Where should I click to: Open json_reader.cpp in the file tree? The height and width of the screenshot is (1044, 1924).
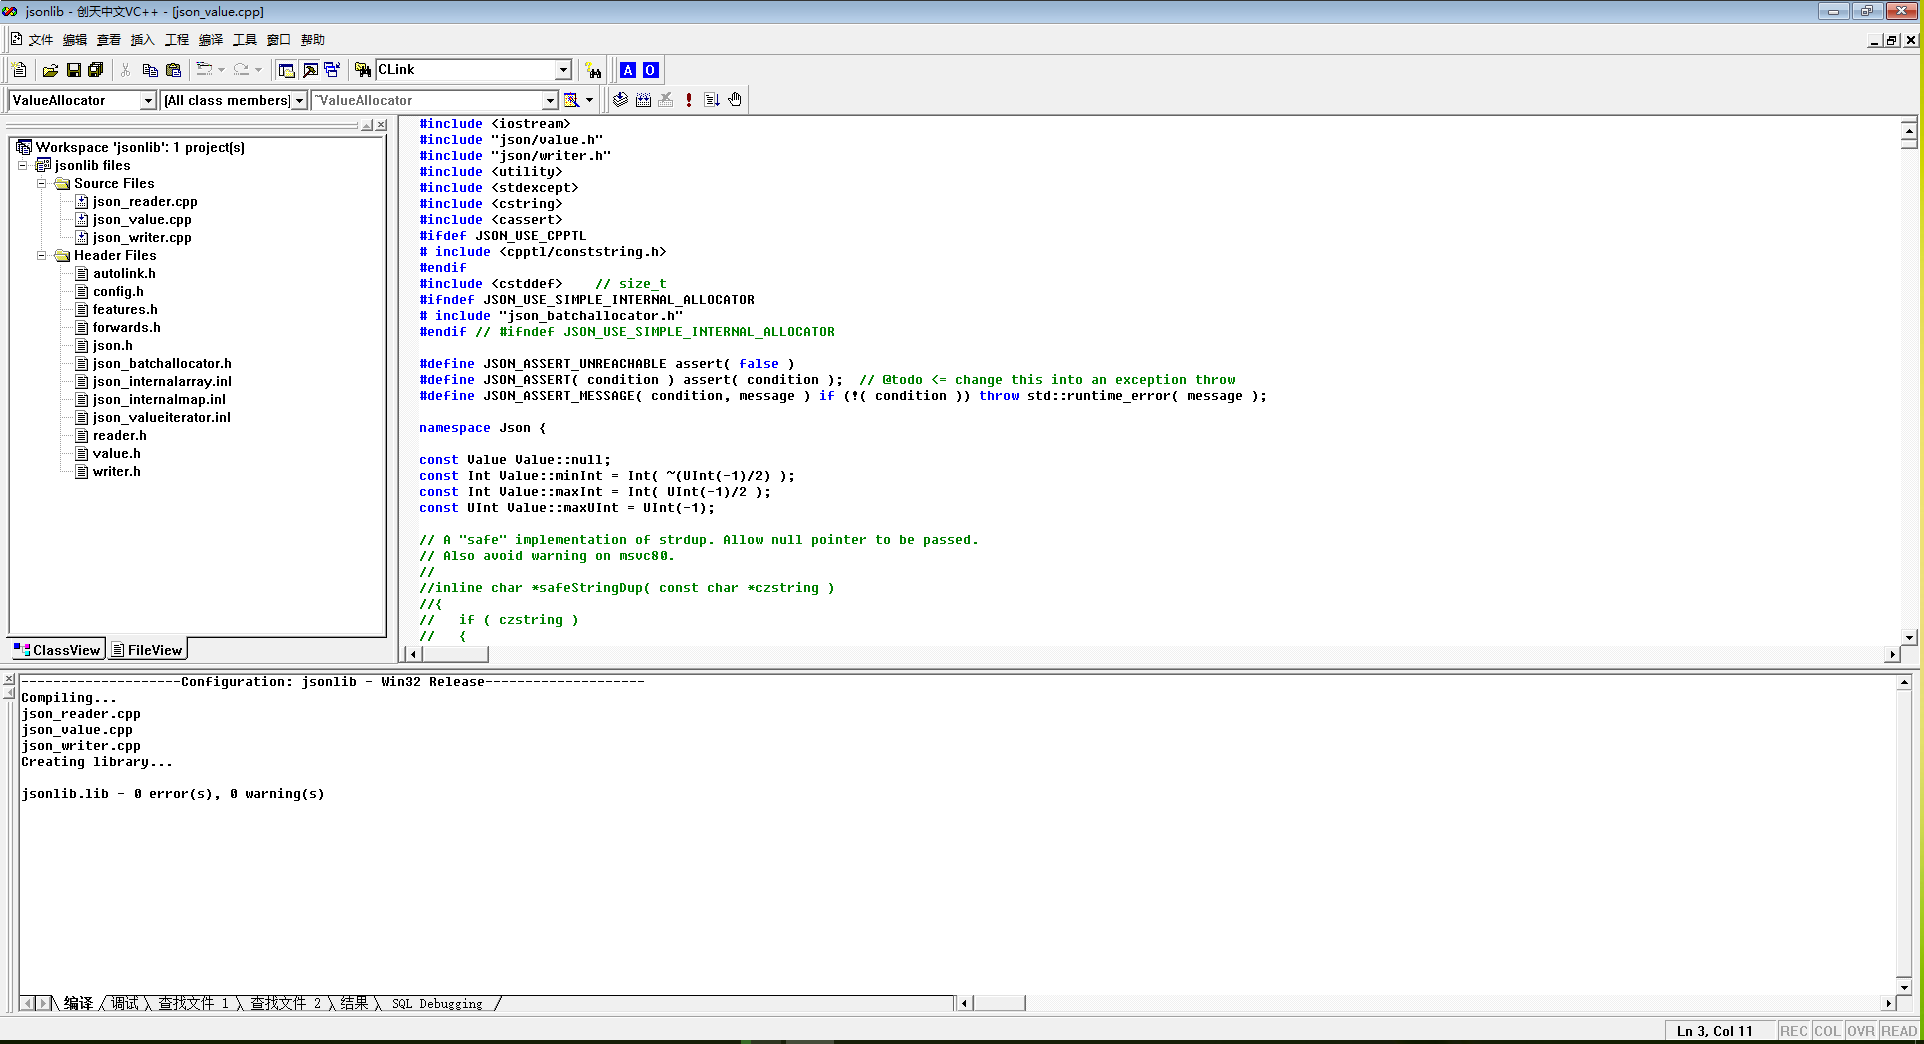click(145, 202)
